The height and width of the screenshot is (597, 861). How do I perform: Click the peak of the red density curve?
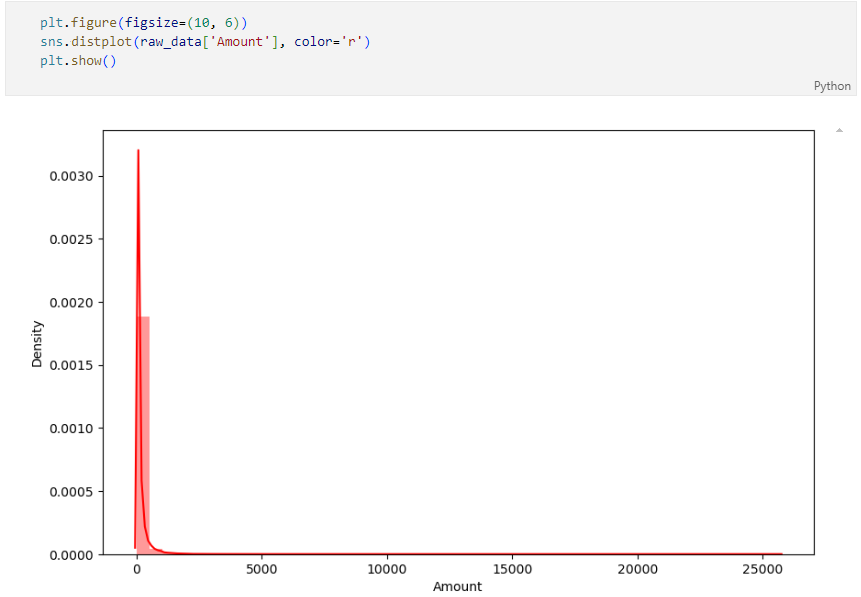[138, 150]
